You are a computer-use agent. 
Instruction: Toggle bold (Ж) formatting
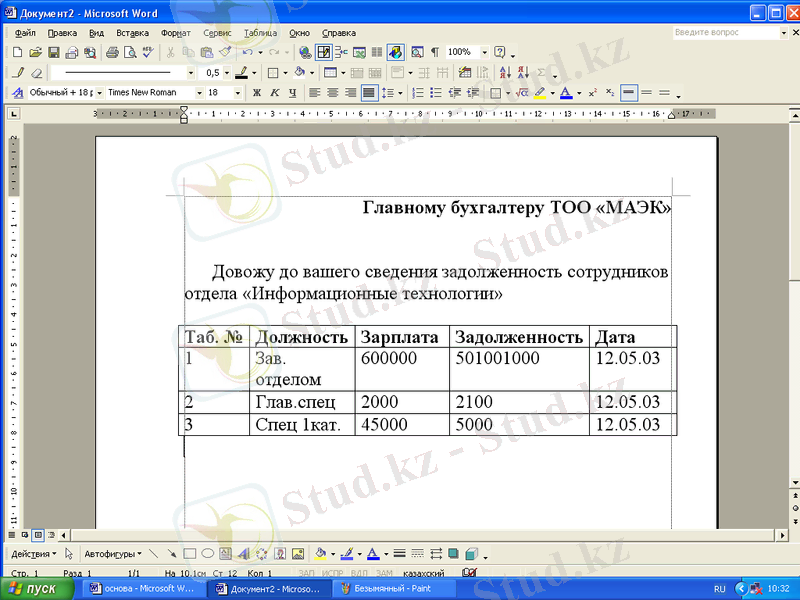[257, 93]
